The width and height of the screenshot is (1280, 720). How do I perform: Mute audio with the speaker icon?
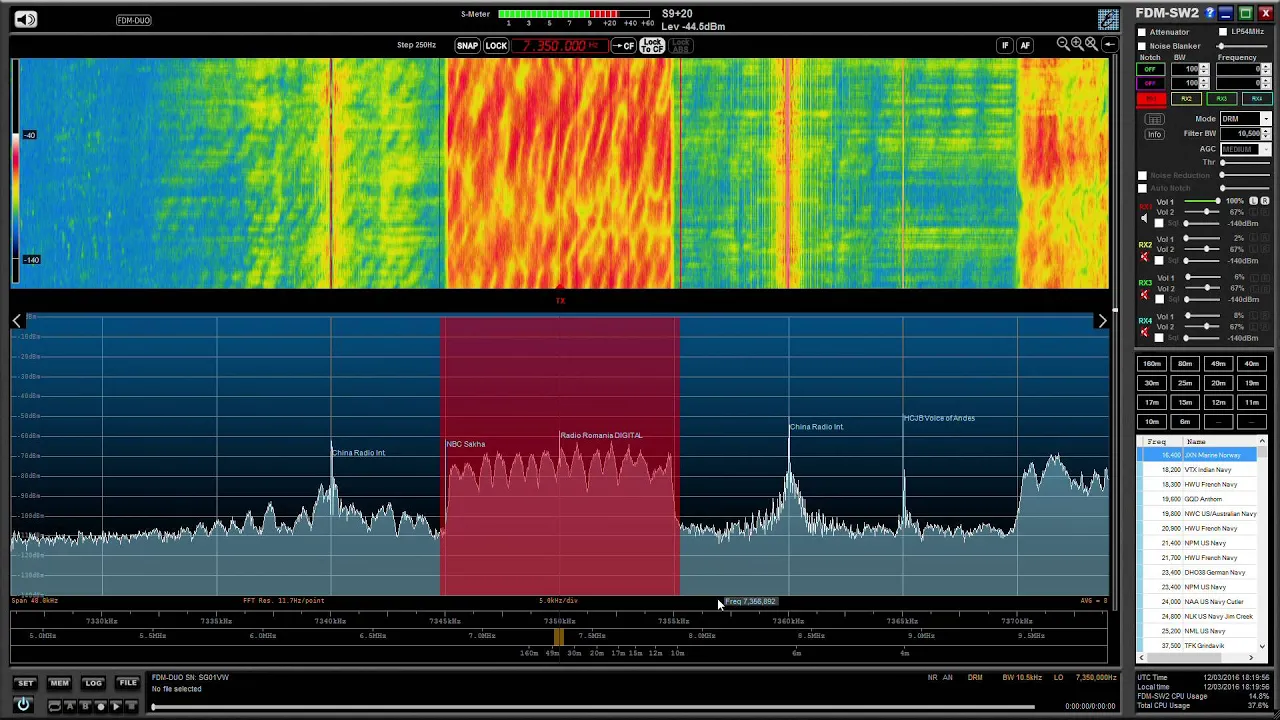click(x=25, y=20)
